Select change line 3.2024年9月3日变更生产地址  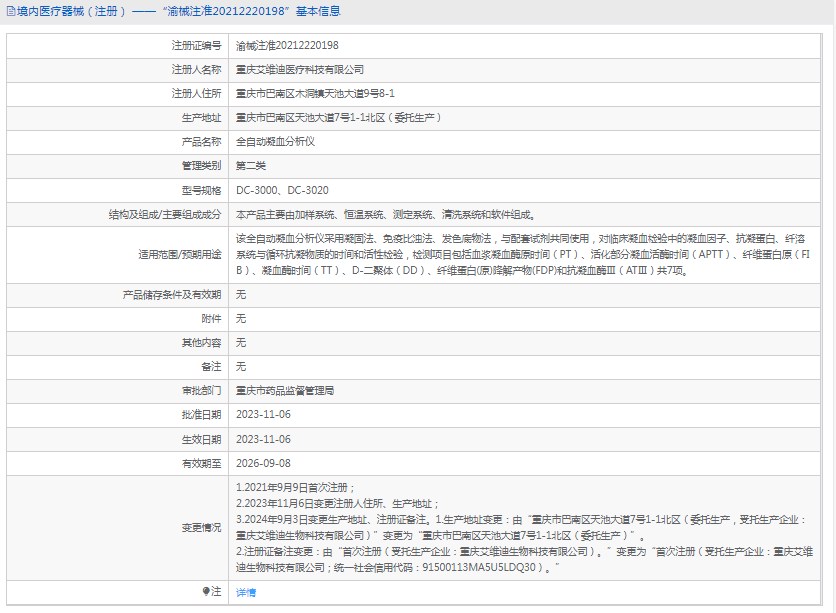[x=522, y=528]
